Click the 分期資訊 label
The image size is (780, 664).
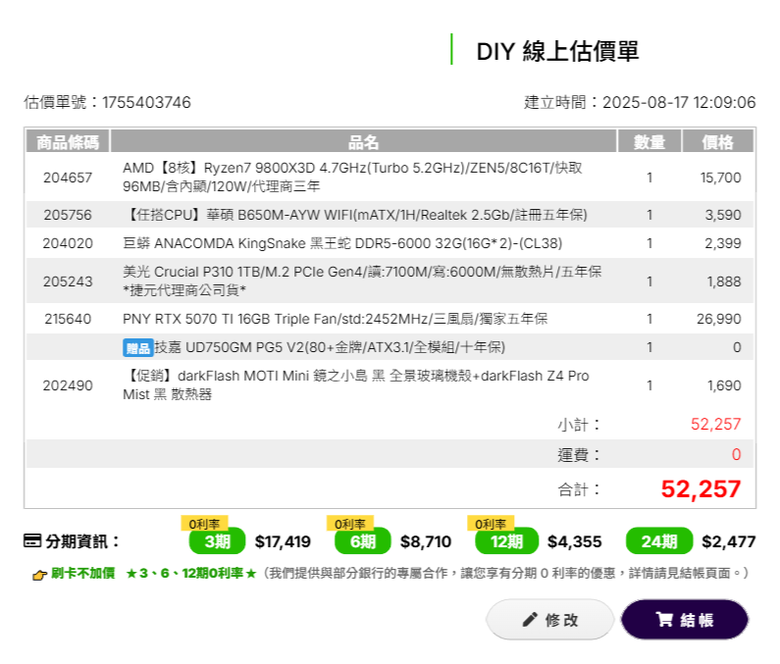tap(83, 541)
